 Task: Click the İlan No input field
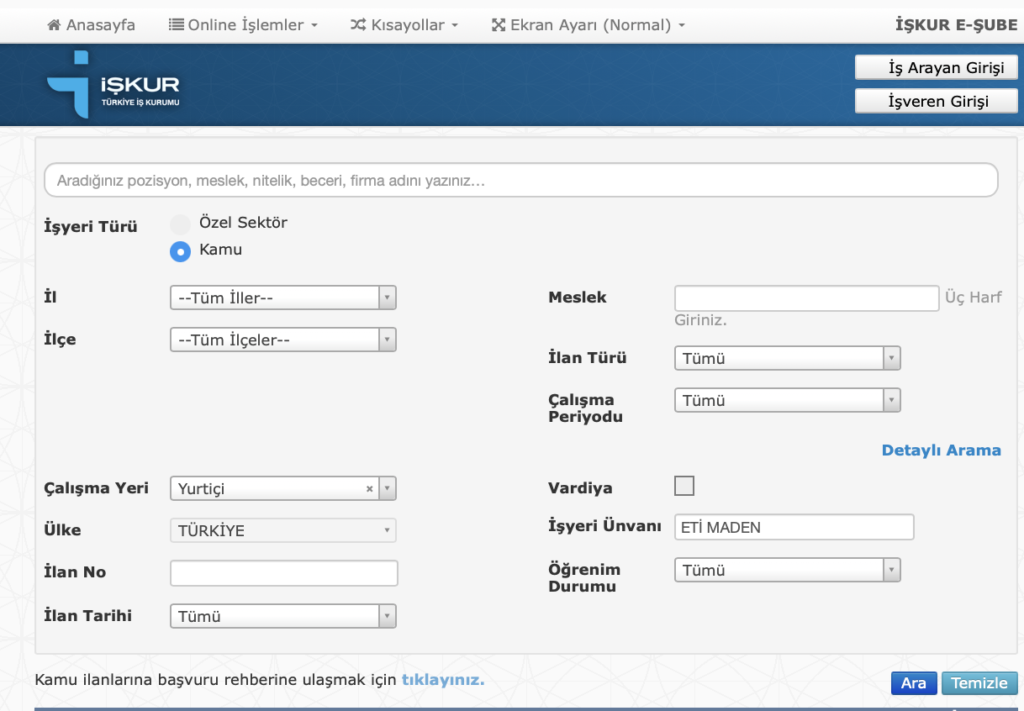284,573
